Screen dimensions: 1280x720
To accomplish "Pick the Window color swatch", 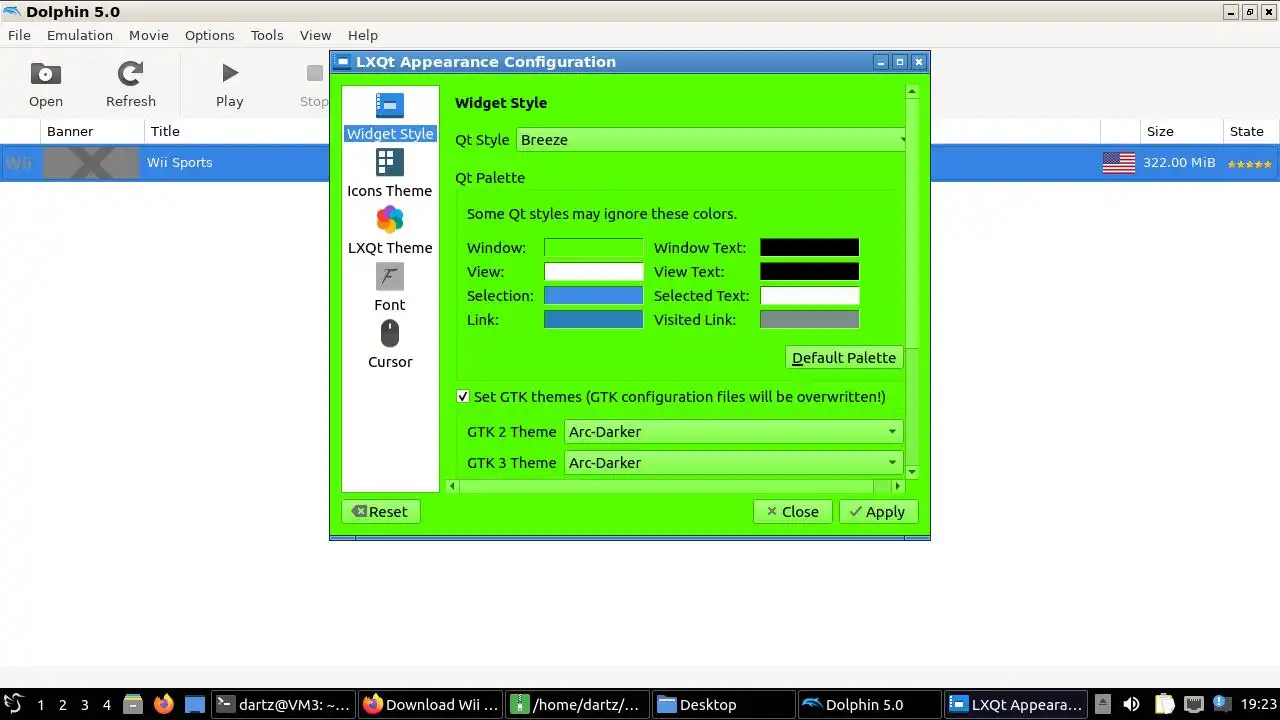I will [593, 248].
